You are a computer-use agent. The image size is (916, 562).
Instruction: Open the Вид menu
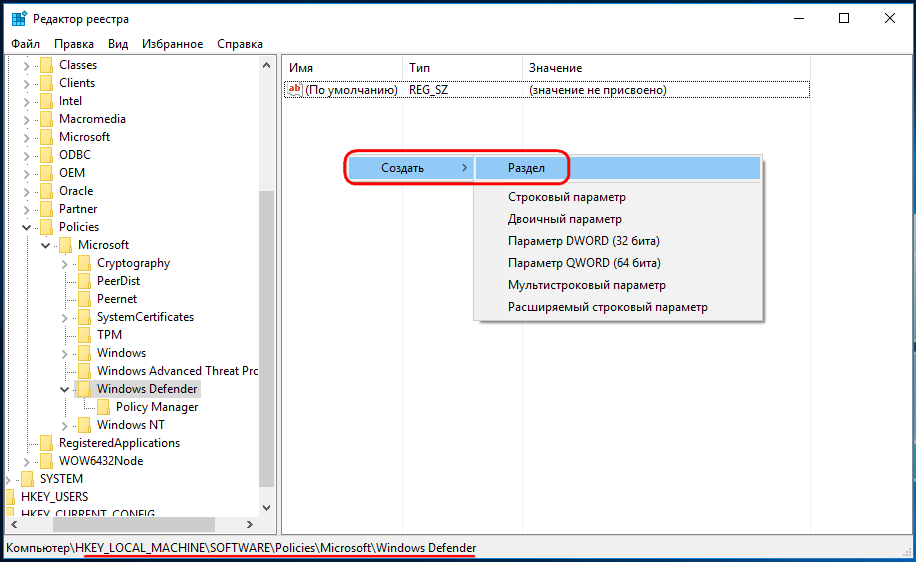click(x=117, y=44)
